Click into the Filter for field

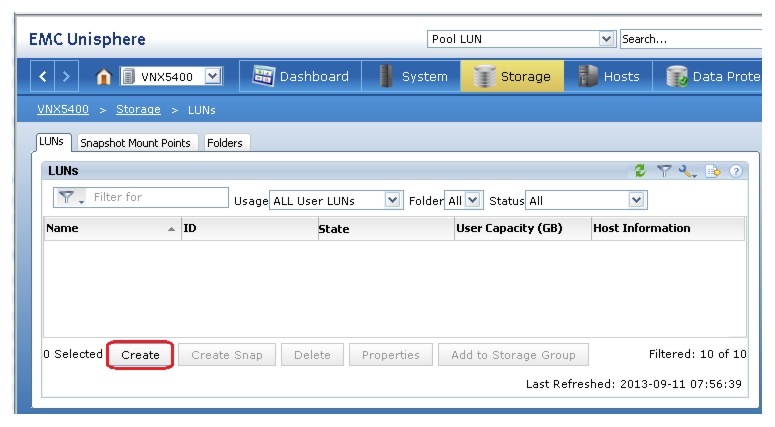[156, 197]
